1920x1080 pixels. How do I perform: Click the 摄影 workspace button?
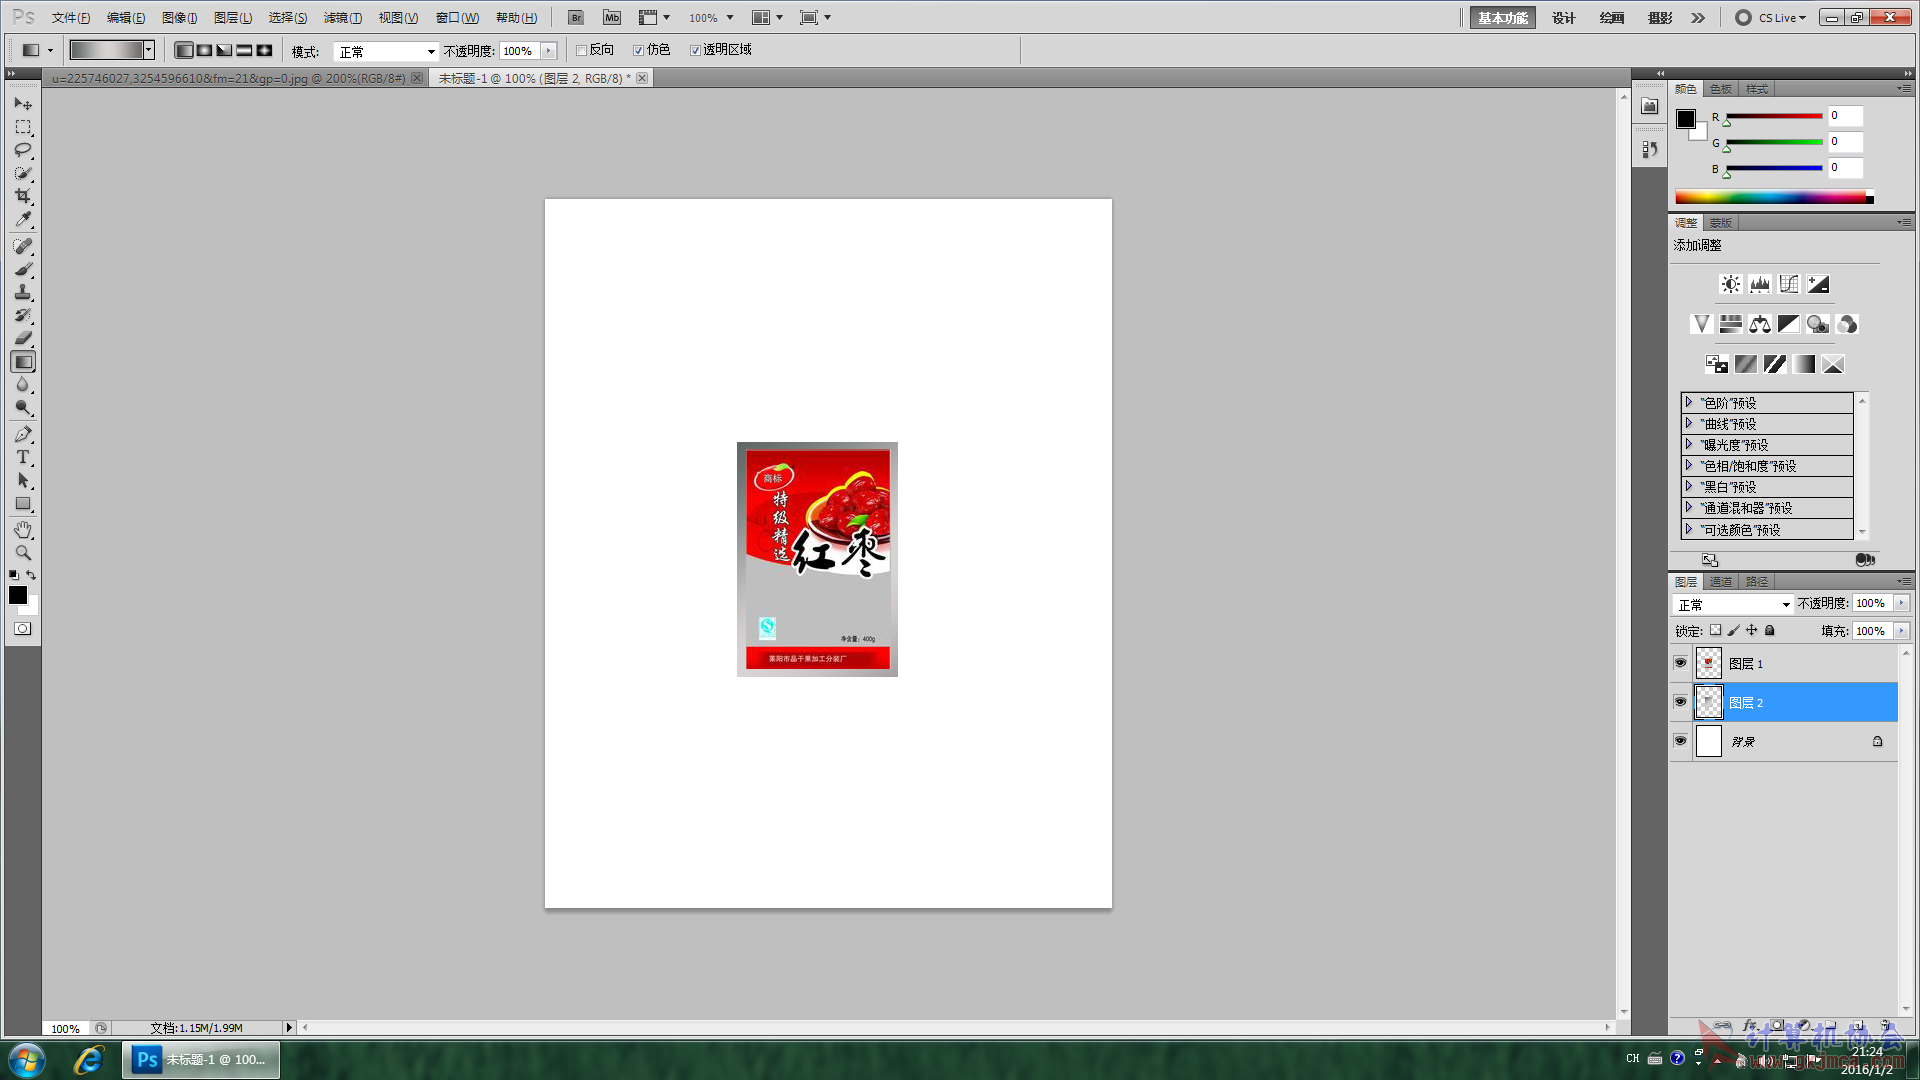1660,18
